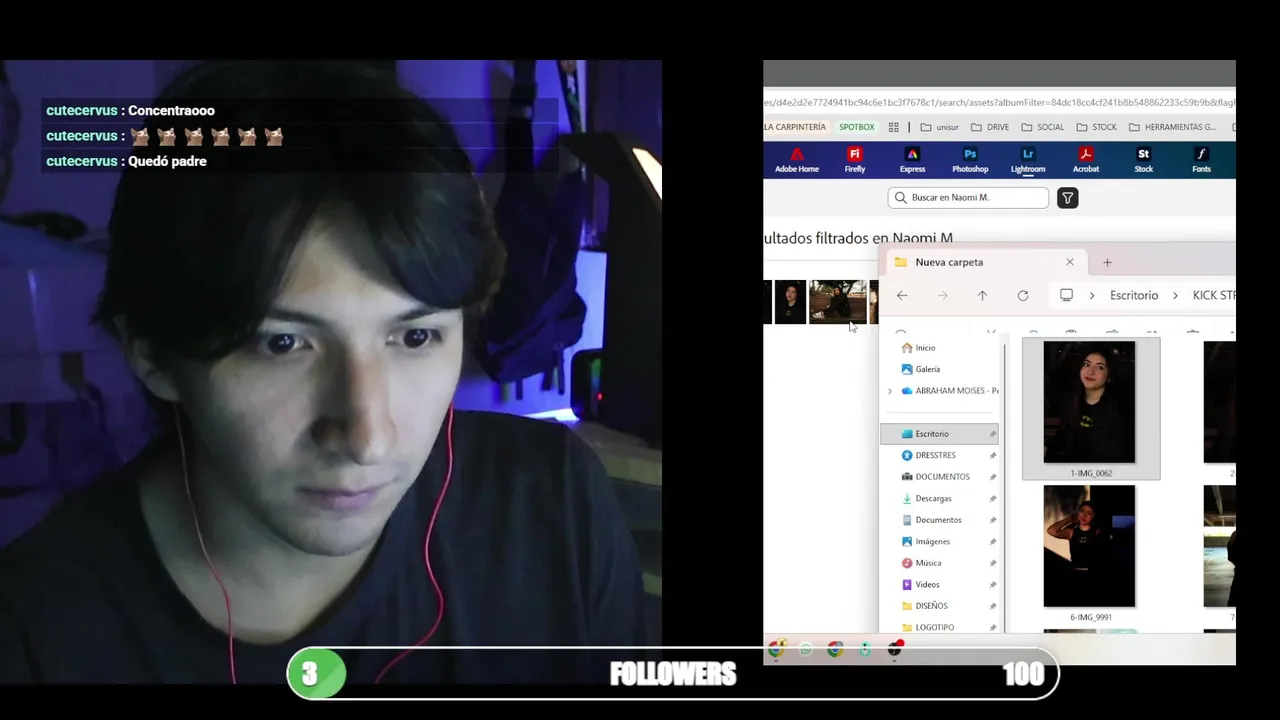Open the dark app icon with red badge
1280x720 pixels.
(895, 649)
